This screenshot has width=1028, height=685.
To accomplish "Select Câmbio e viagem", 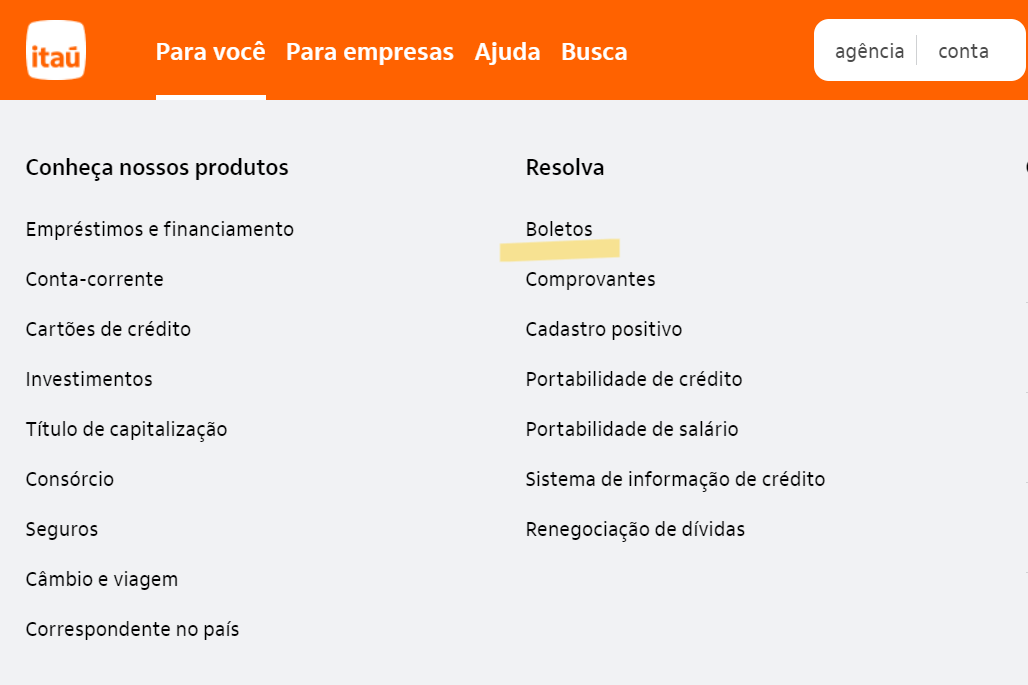I will click(102, 579).
